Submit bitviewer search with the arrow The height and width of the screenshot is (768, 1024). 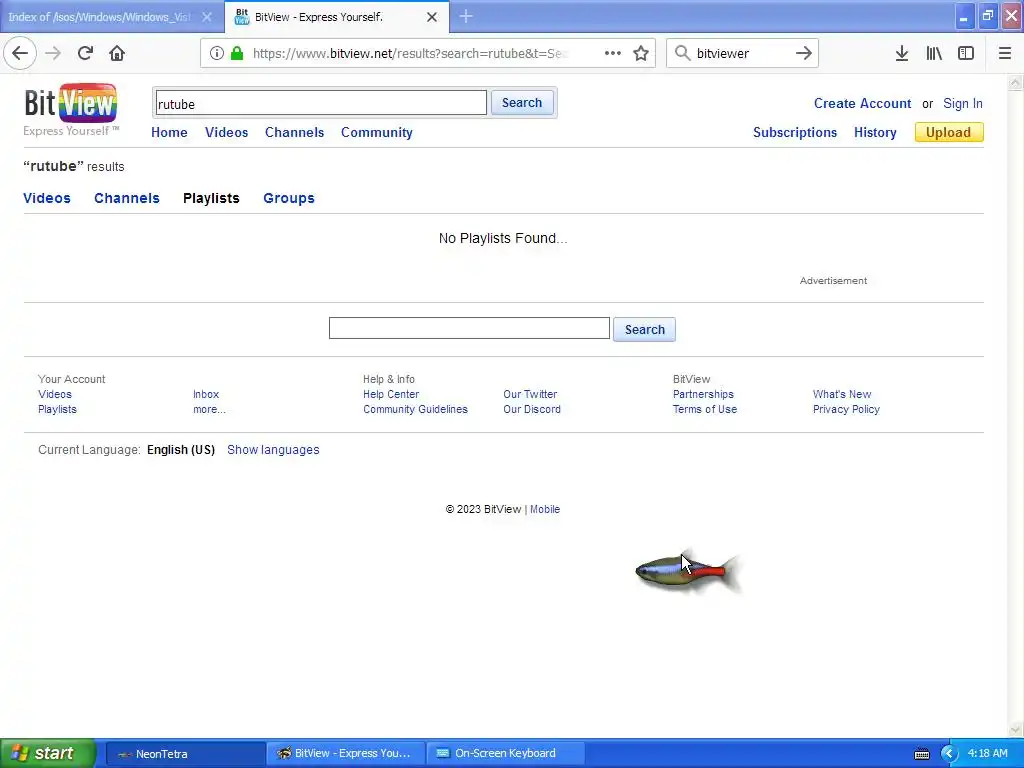click(804, 53)
